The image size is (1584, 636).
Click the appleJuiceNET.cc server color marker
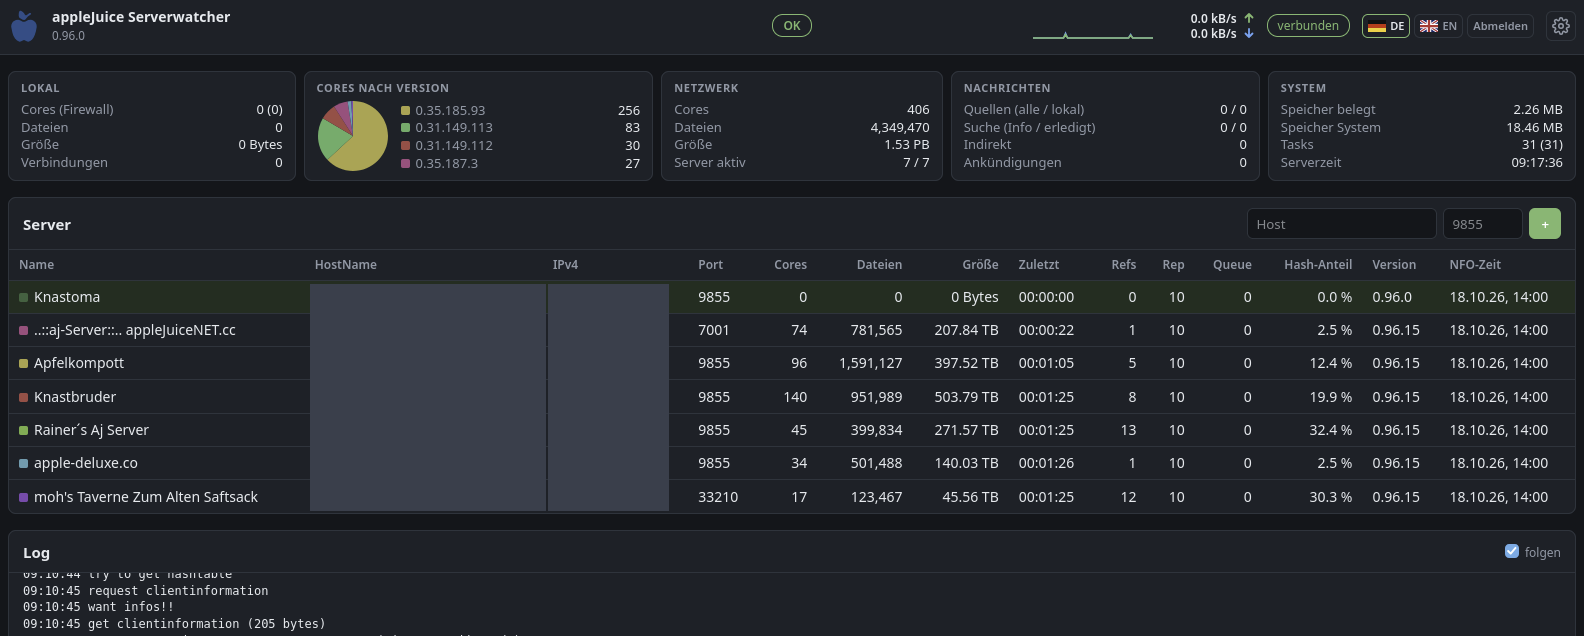pos(23,330)
